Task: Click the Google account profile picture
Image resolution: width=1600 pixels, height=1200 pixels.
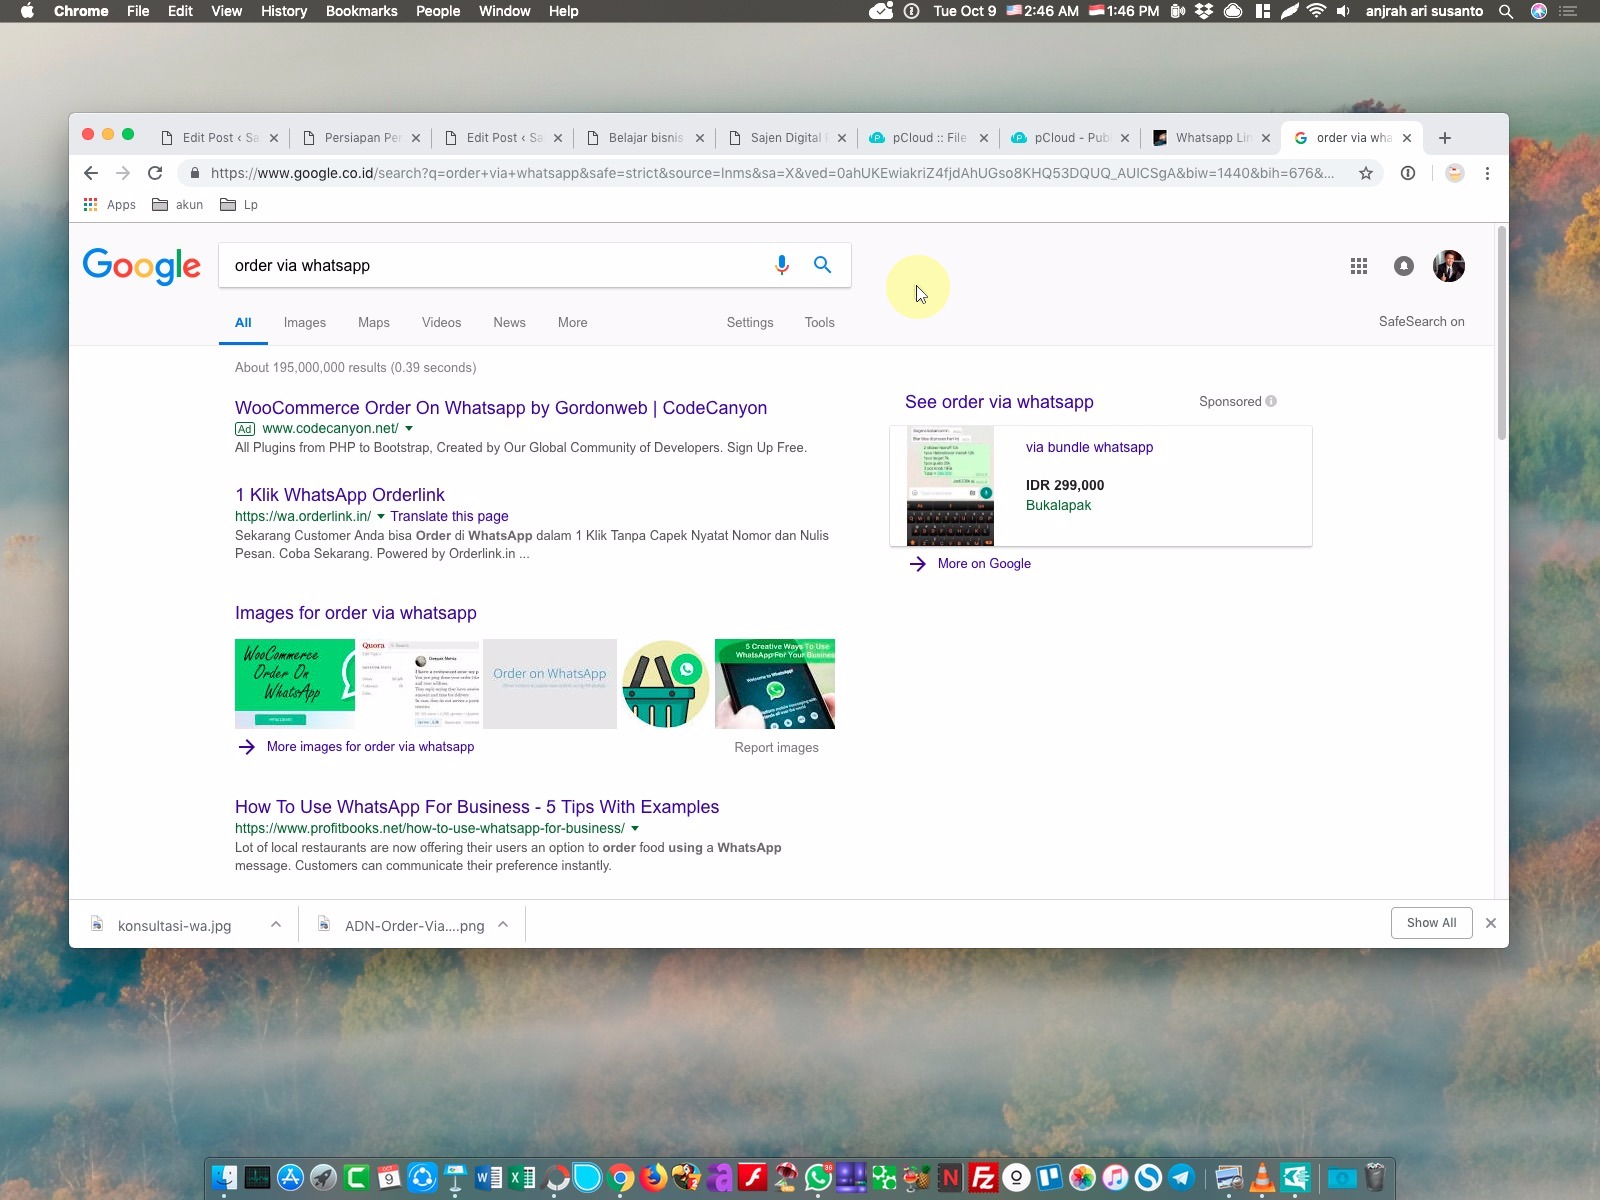Action: [1448, 266]
